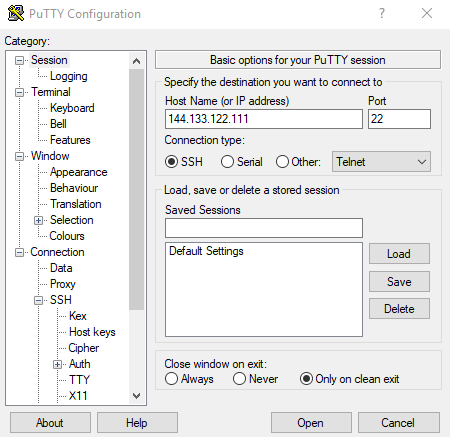Screen dimensions: 450x437
Task: Collapse the Terminal tree node
Action: 20,93
